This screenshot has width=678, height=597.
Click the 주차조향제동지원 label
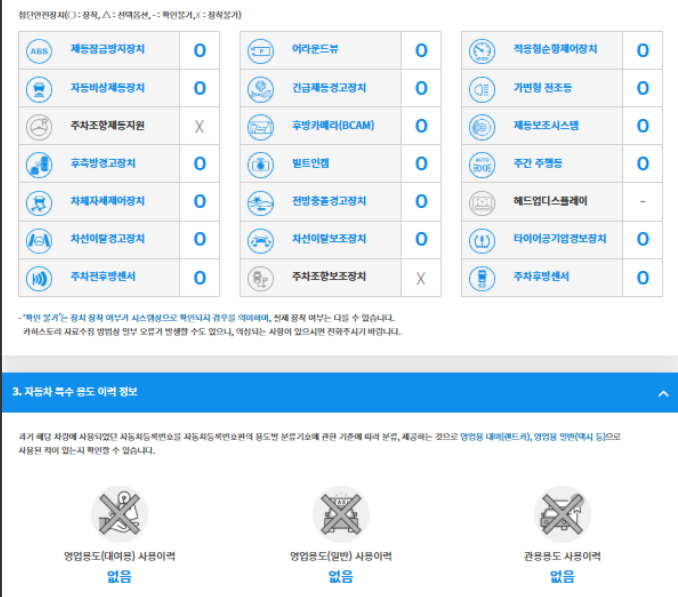point(108,125)
